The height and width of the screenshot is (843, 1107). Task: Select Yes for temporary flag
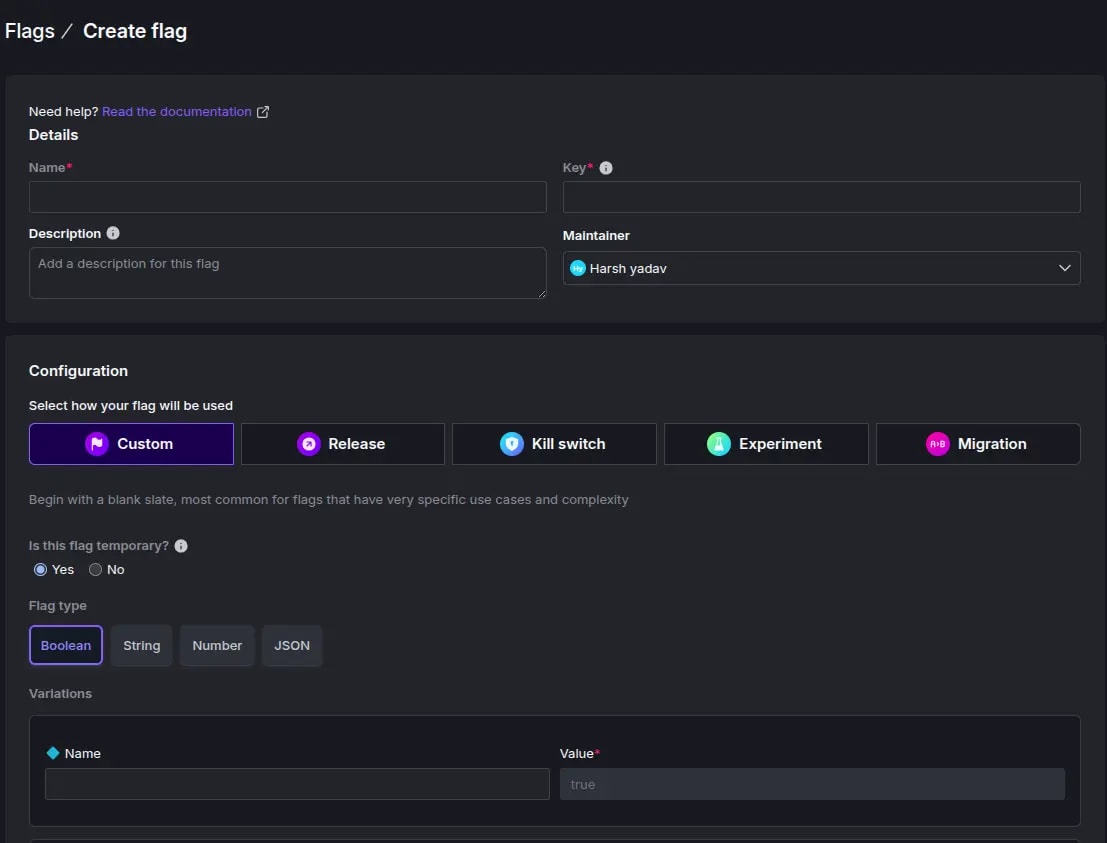pyautogui.click(x=41, y=570)
